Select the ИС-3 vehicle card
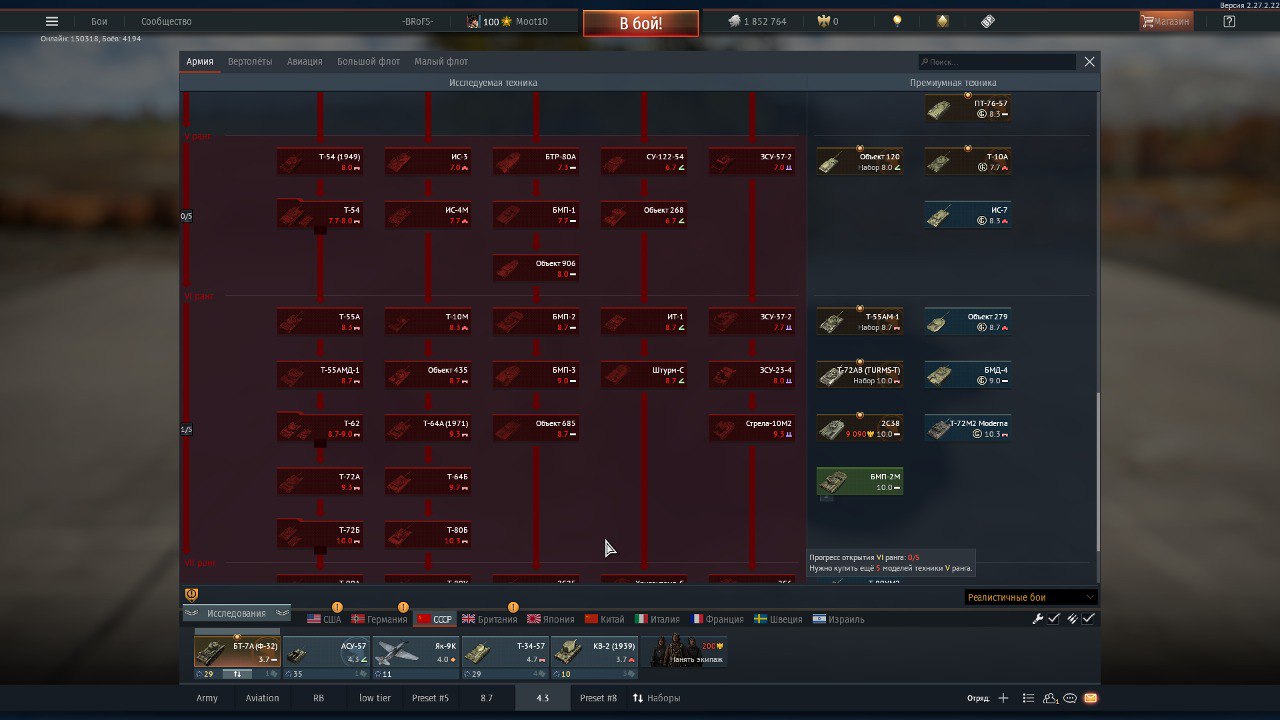The height and width of the screenshot is (720, 1280). [x=428, y=161]
